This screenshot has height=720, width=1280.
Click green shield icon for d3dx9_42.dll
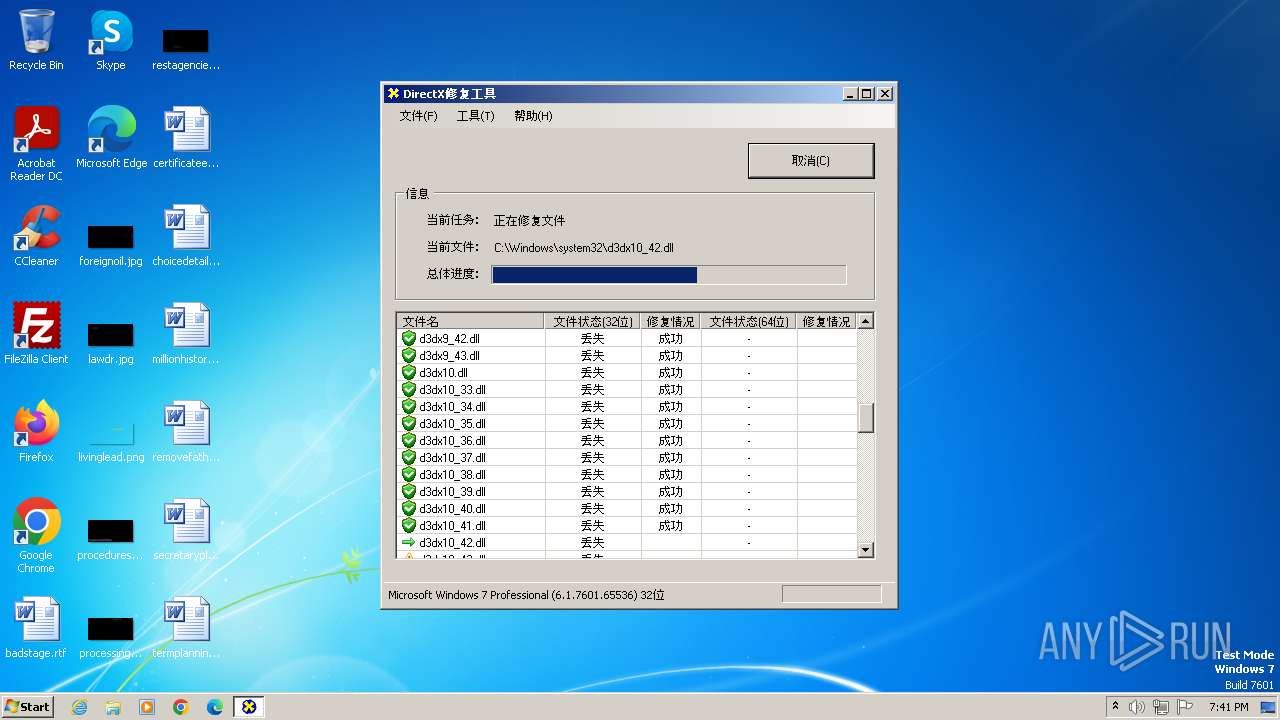coord(409,339)
